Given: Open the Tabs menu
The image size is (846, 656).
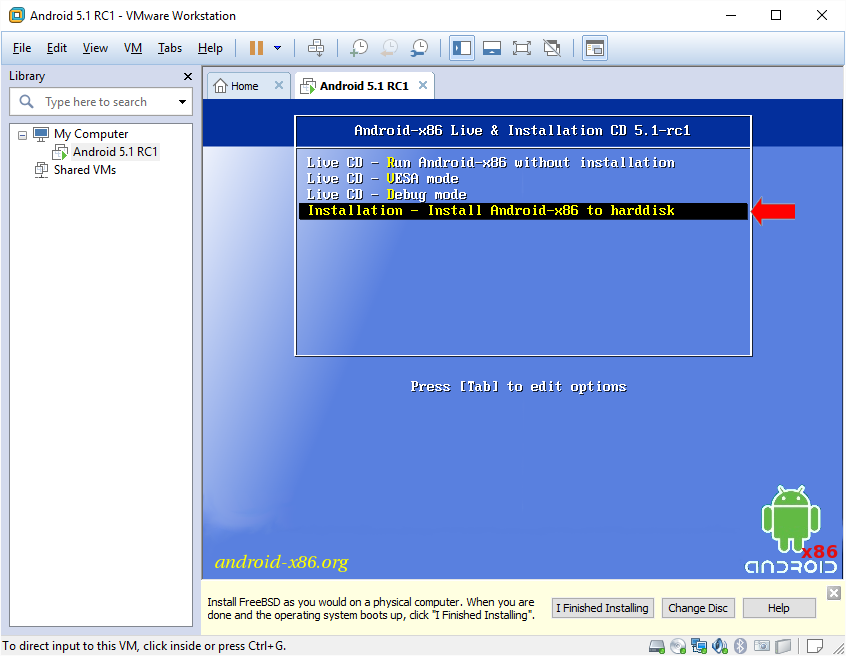Looking at the screenshot, I should click(169, 48).
